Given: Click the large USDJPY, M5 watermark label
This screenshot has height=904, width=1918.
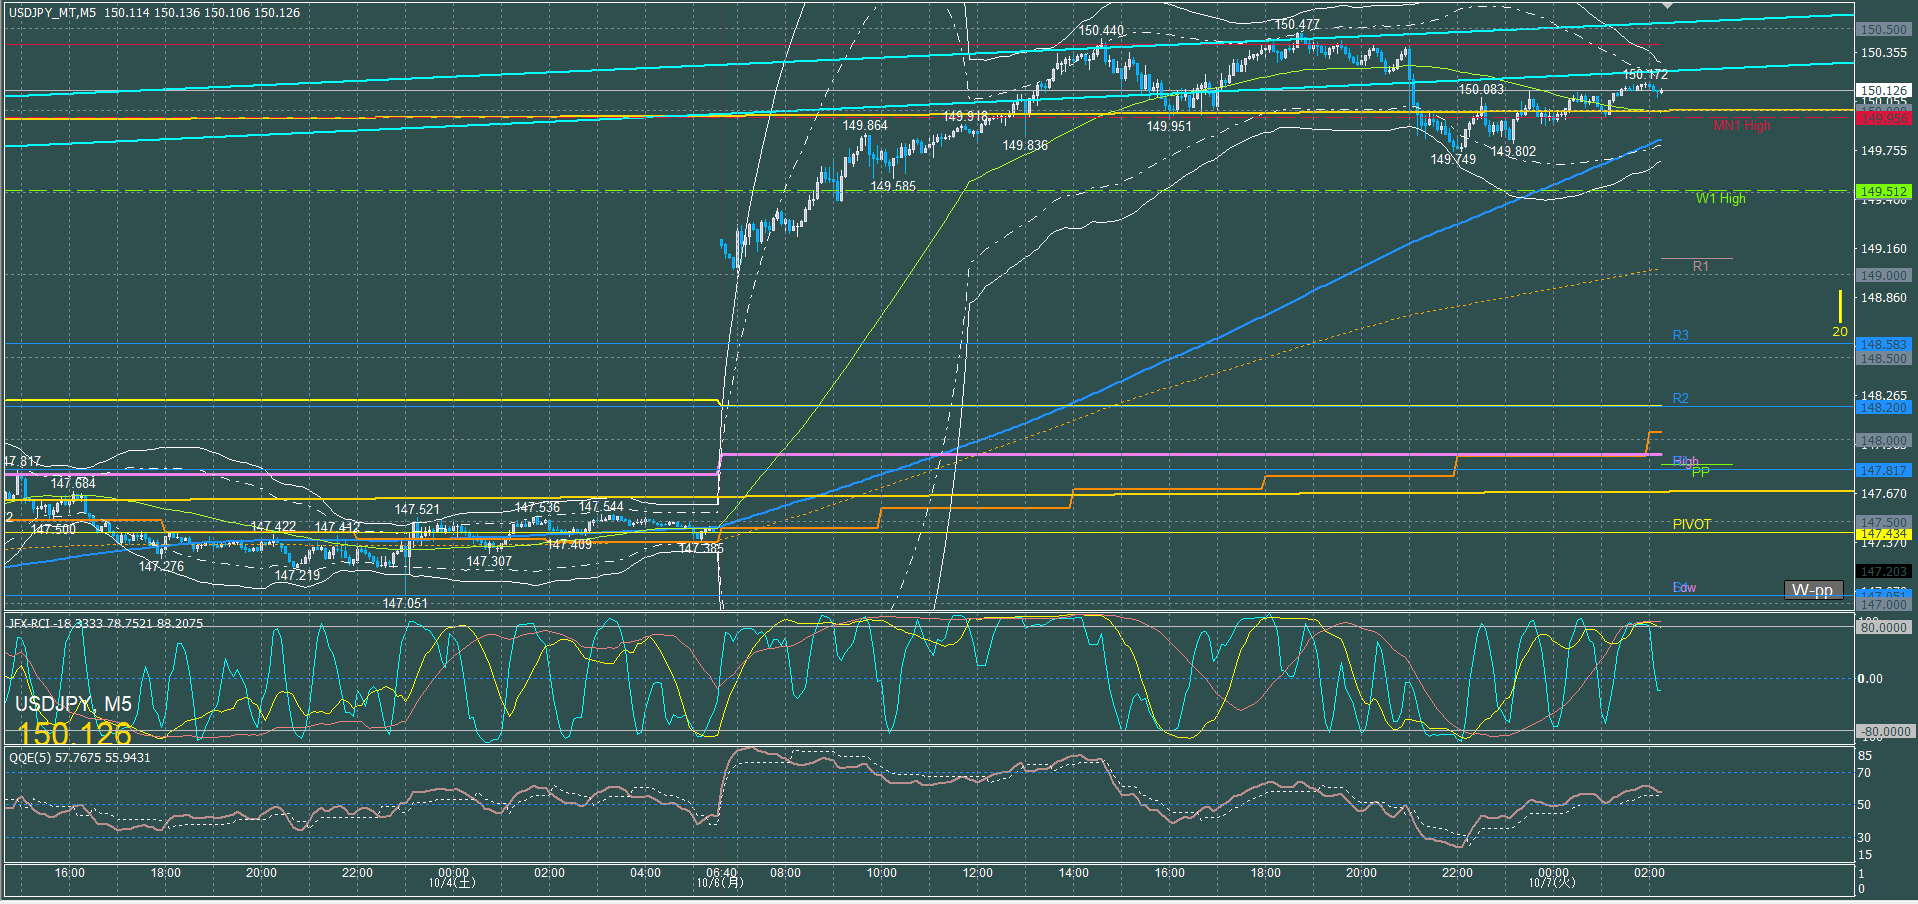Looking at the screenshot, I should [x=73, y=704].
